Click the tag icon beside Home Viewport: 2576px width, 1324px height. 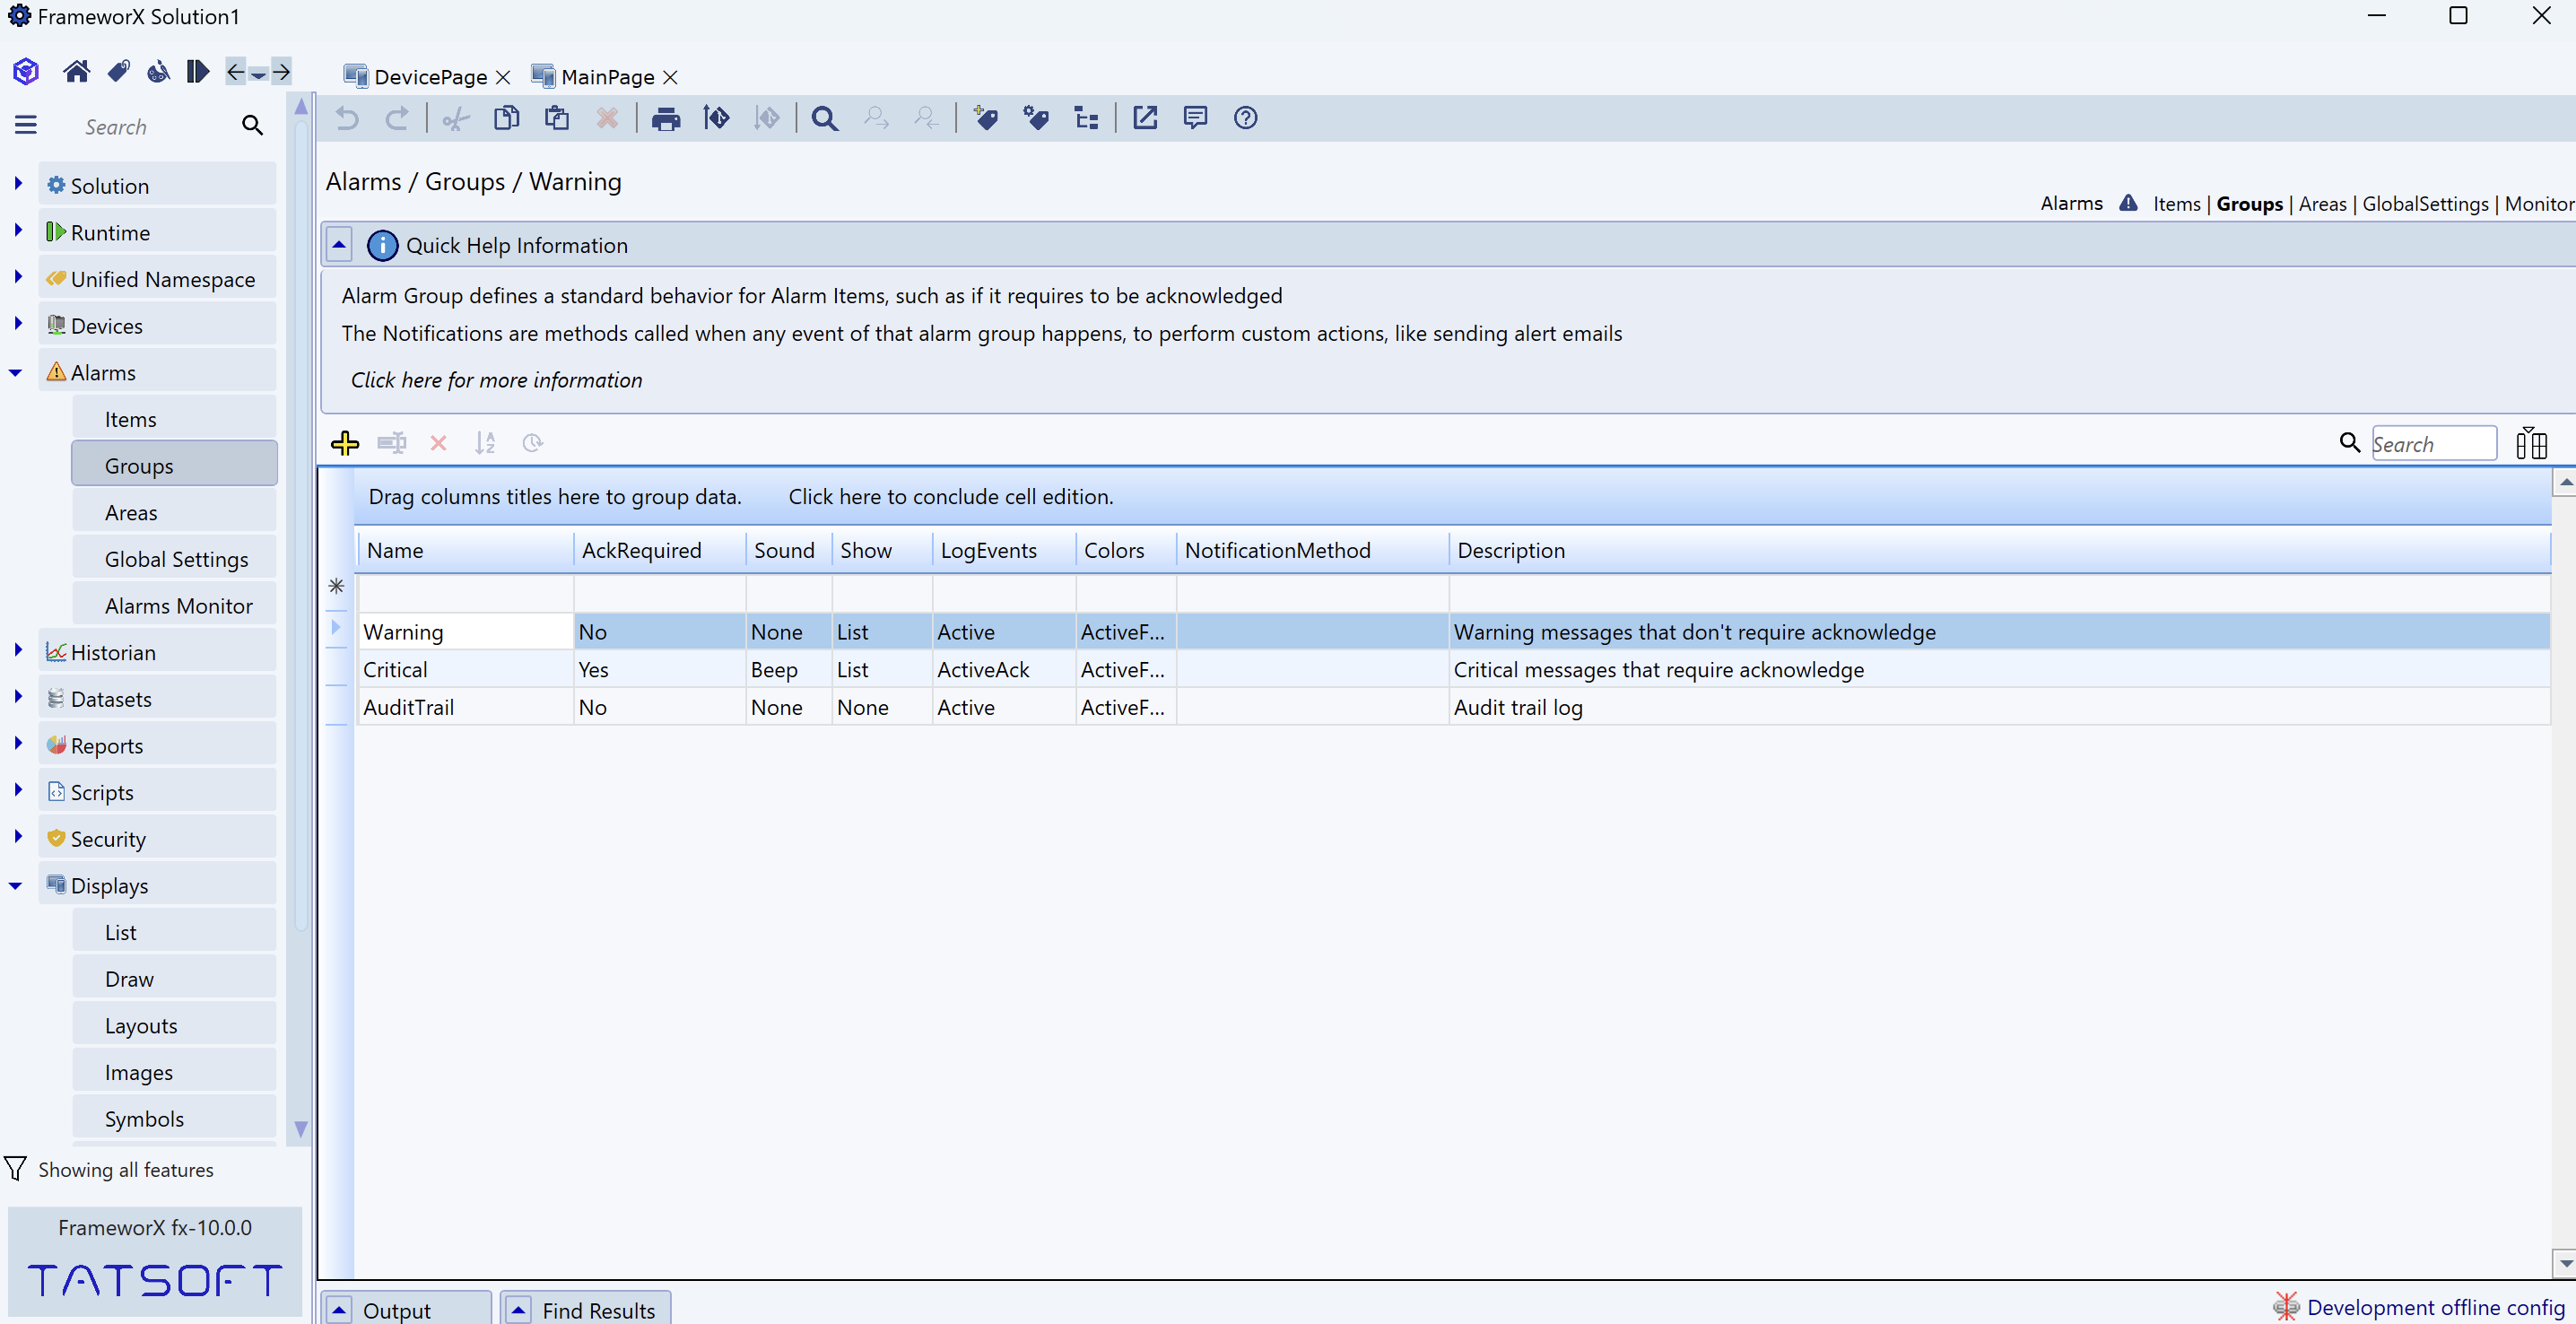pyautogui.click(x=118, y=71)
